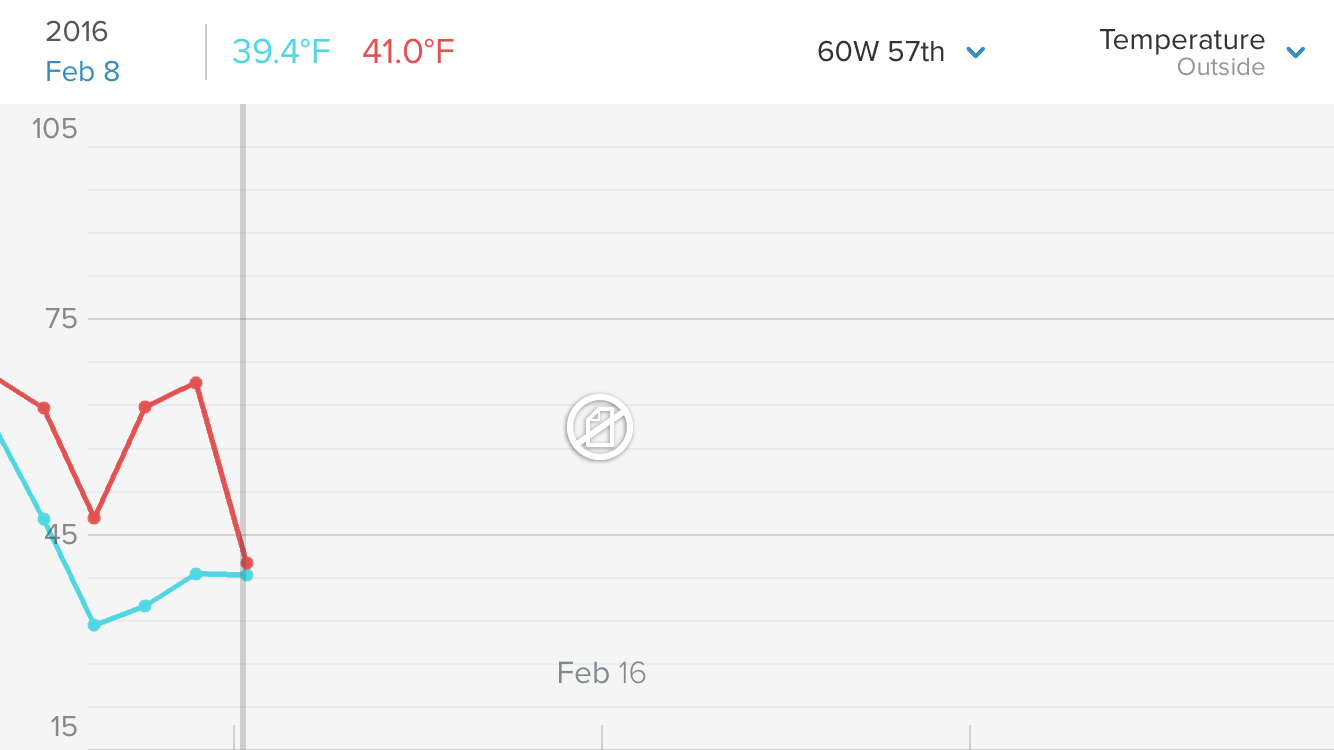Tap the Feb 8 date link
Screen dimensions: 1334x750
point(83,72)
